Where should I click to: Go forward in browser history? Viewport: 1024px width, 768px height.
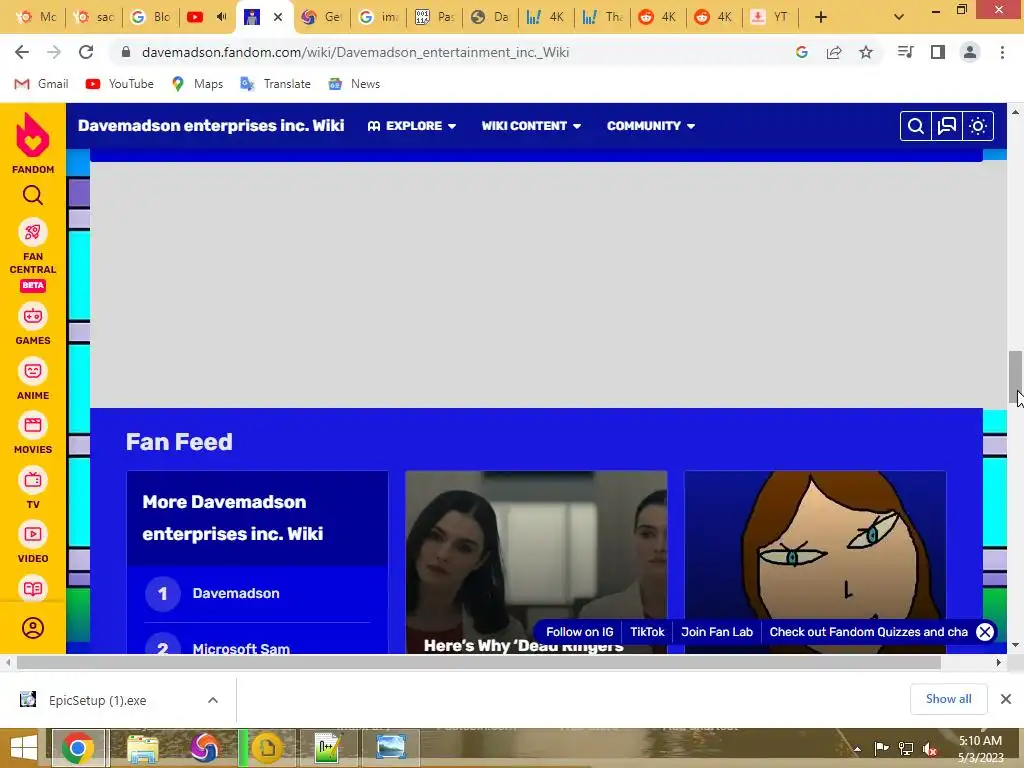click(x=54, y=52)
